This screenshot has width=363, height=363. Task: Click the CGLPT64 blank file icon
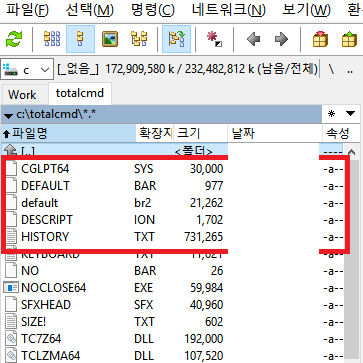pos(11,168)
